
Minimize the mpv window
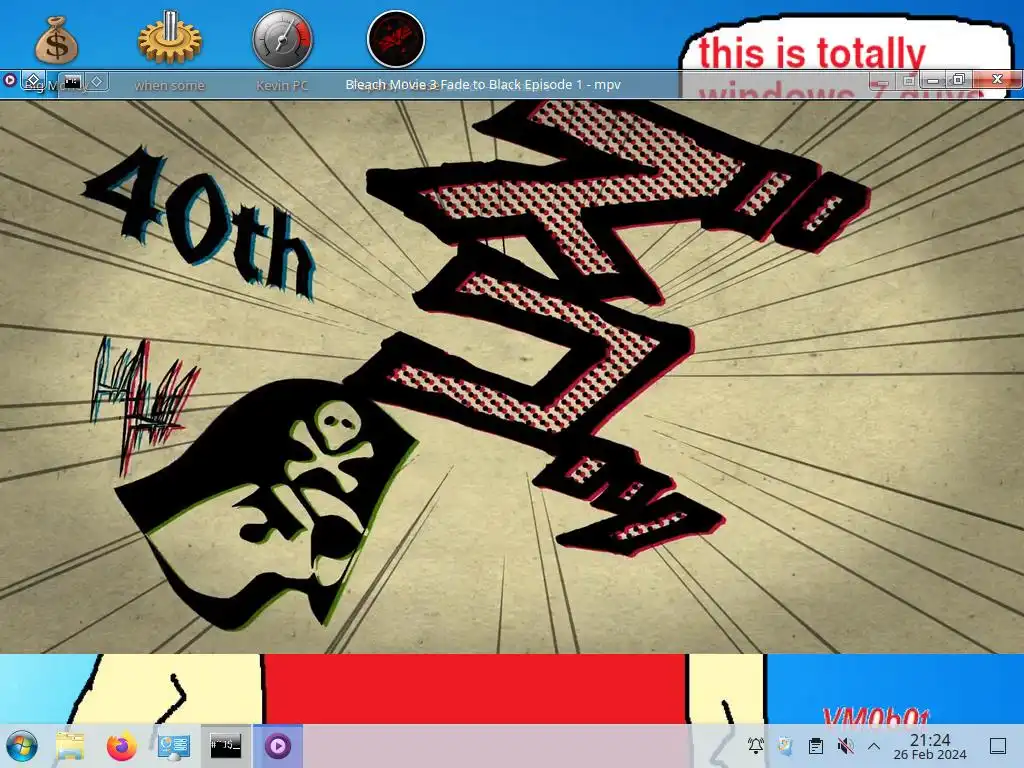(x=933, y=80)
